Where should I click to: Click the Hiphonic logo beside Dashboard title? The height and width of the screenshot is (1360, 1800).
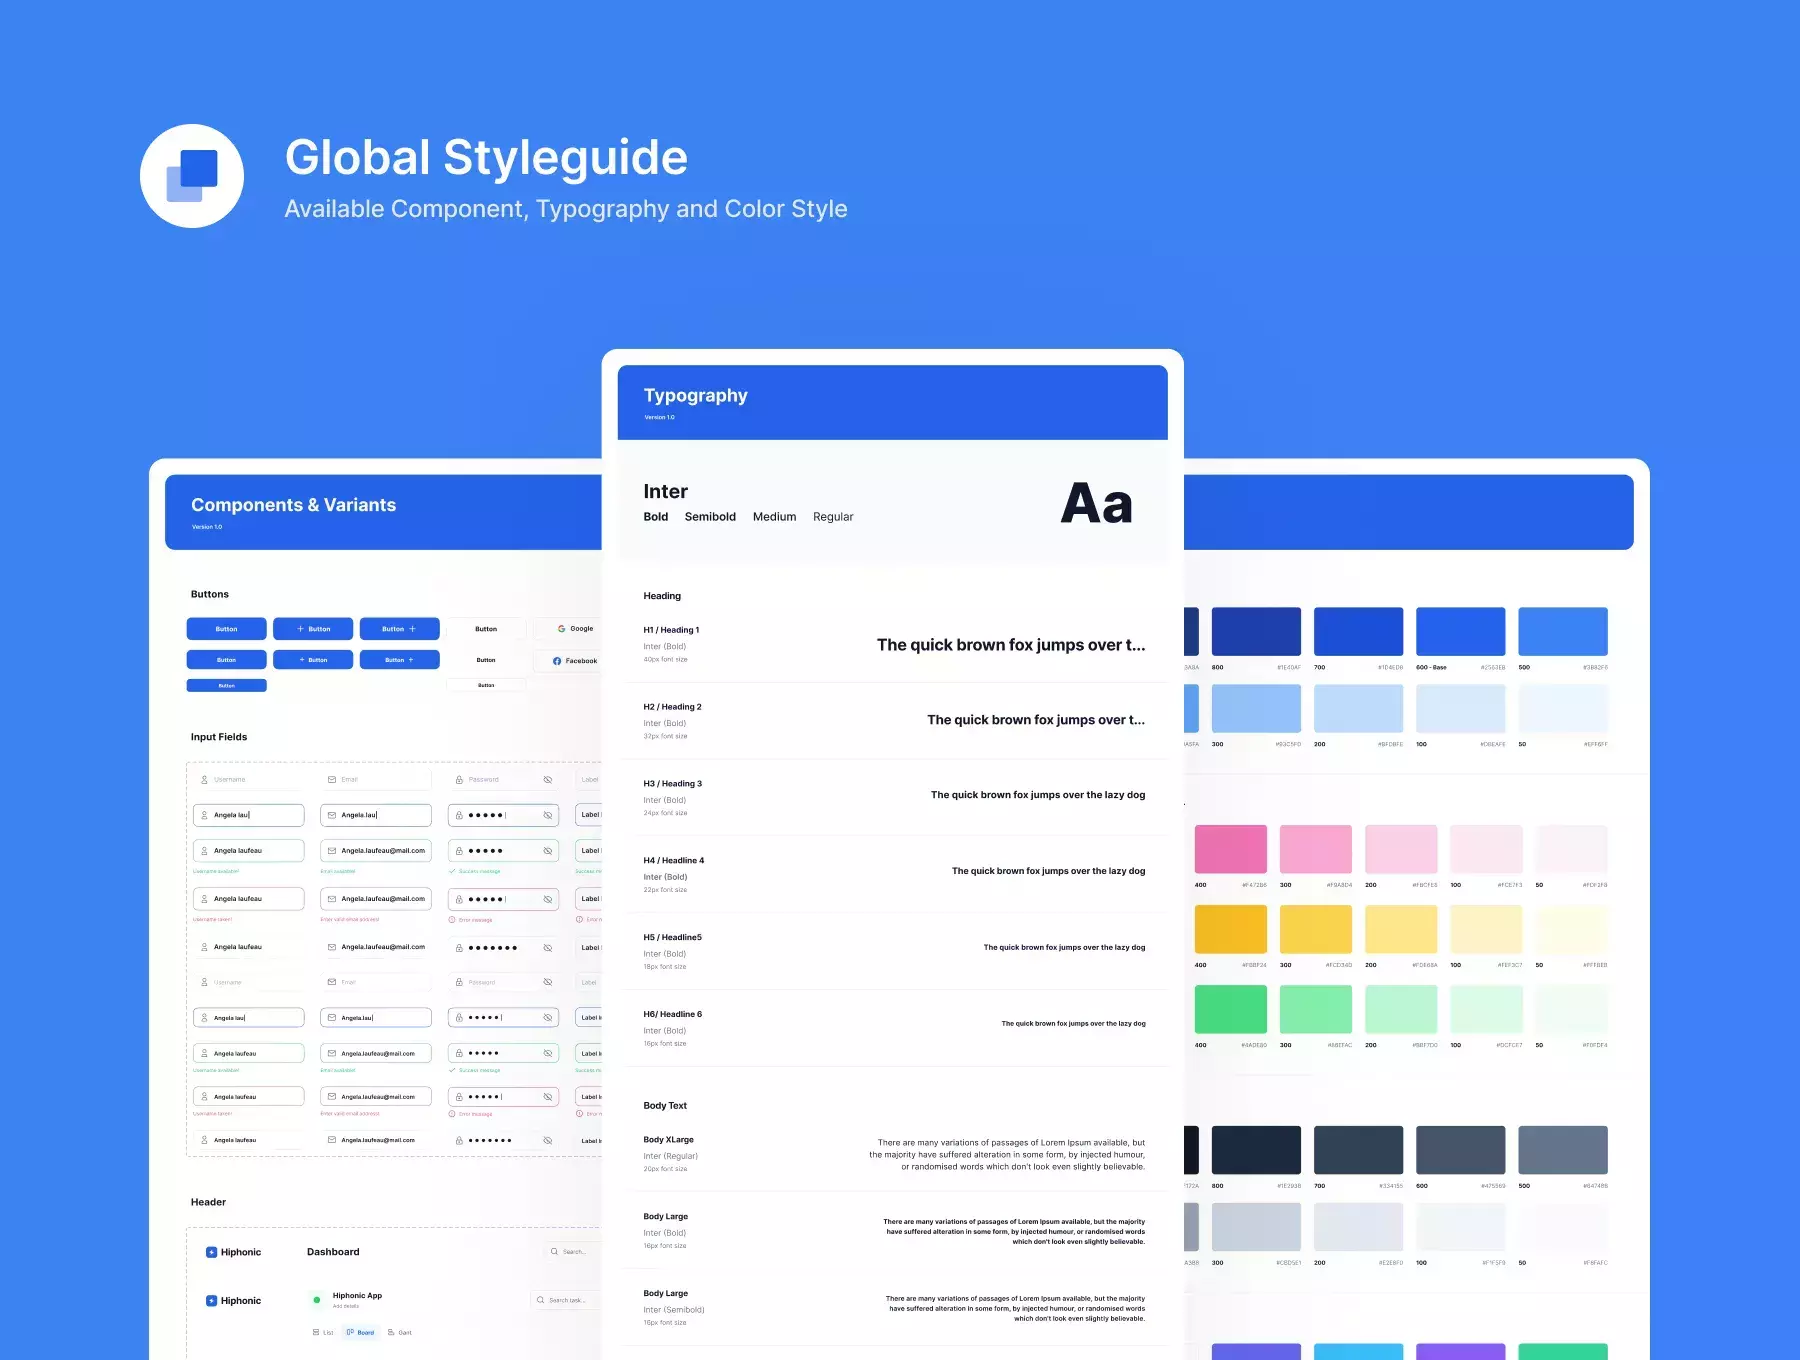[x=211, y=1252]
